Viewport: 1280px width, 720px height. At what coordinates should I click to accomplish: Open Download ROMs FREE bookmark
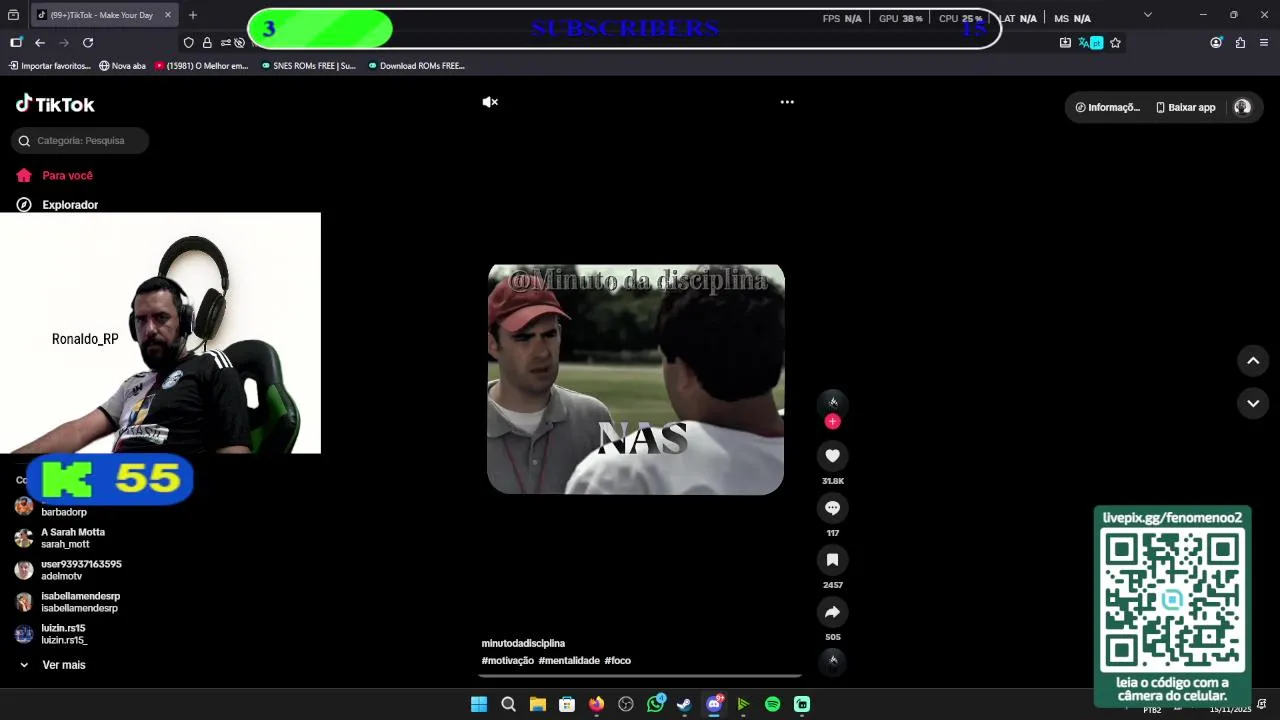(416, 66)
